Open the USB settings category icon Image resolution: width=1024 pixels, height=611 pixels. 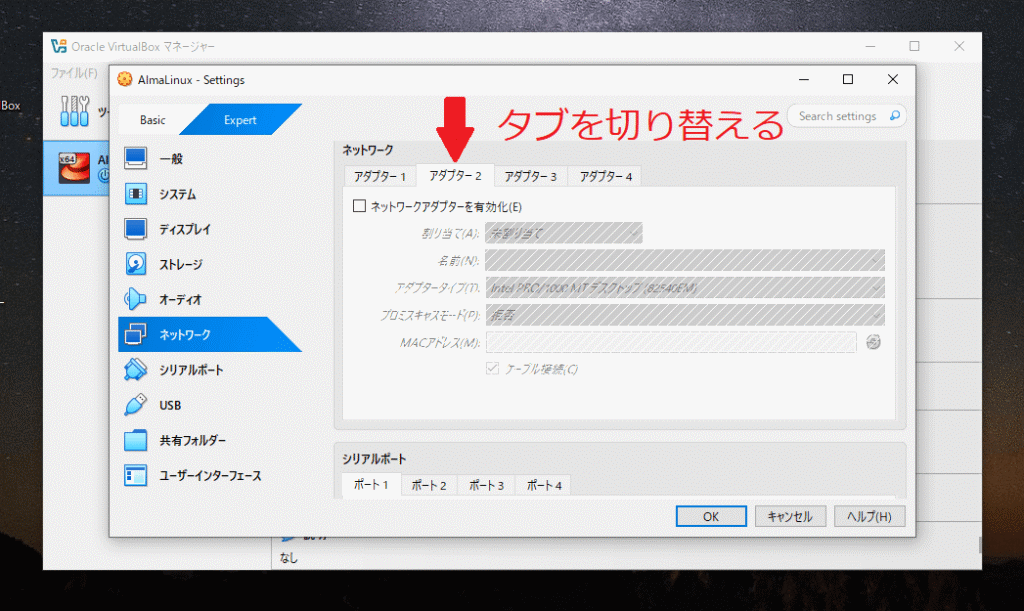[x=135, y=405]
